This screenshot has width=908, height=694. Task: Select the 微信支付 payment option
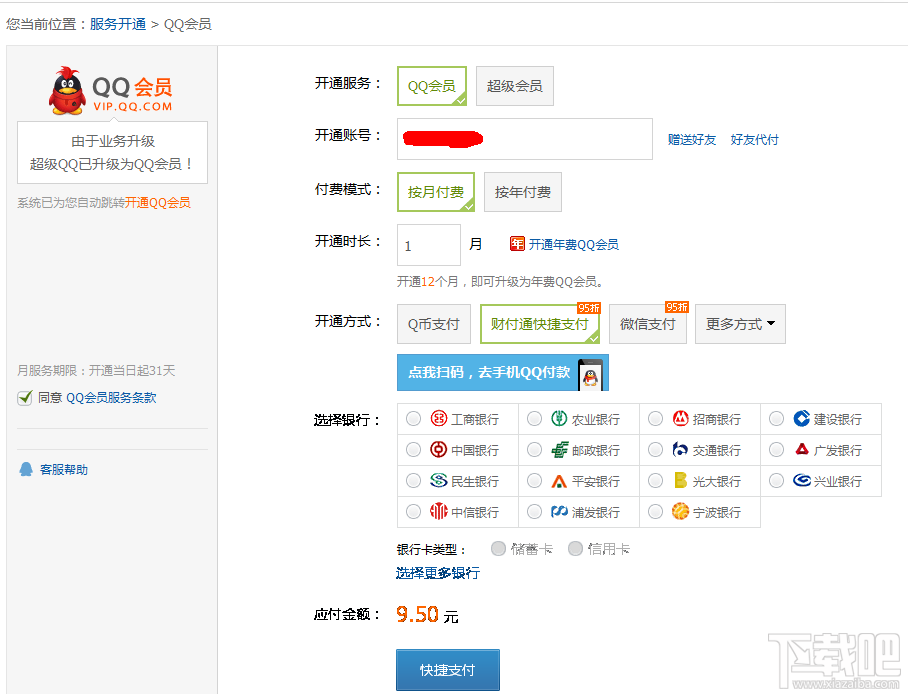tap(647, 325)
